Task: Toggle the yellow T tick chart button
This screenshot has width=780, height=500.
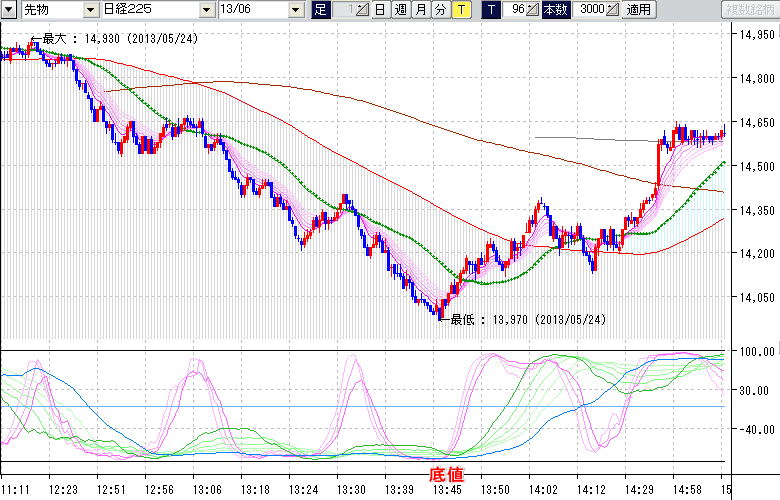Action: tap(461, 9)
